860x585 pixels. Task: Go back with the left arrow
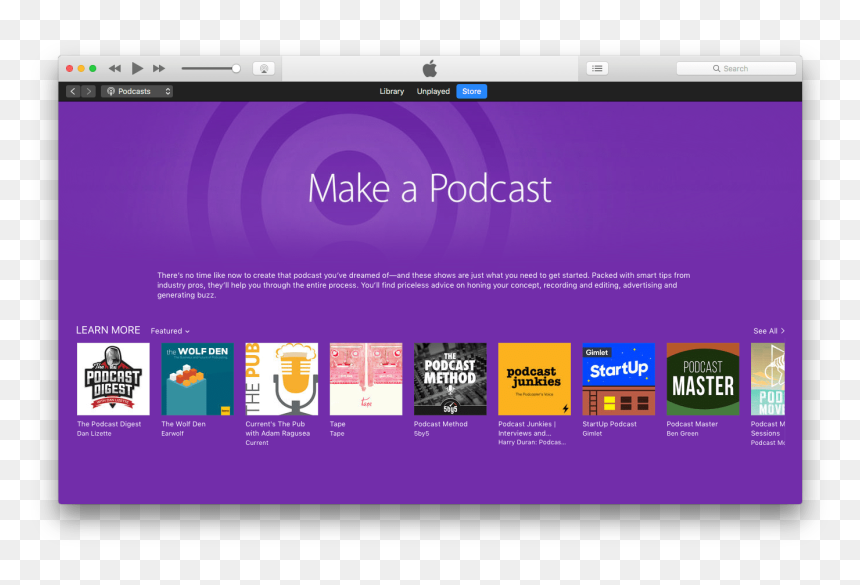pos(73,92)
